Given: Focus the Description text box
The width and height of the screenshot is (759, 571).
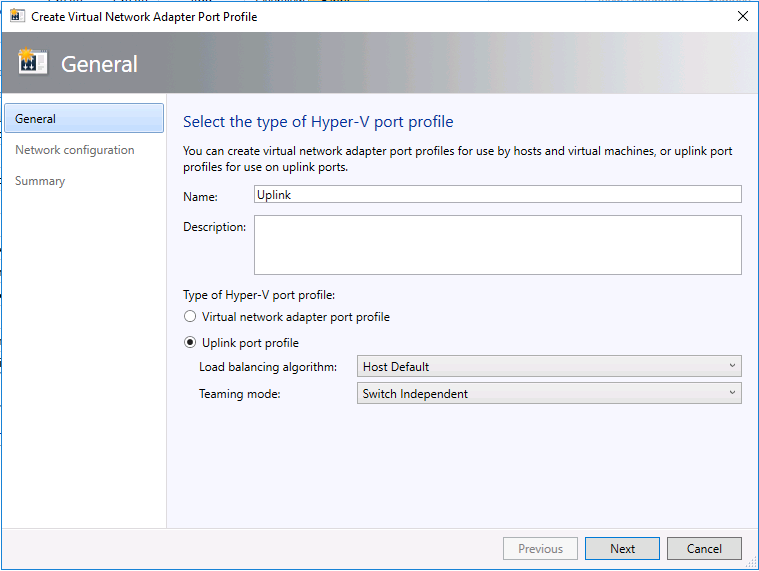Looking at the screenshot, I should (x=497, y=244).
